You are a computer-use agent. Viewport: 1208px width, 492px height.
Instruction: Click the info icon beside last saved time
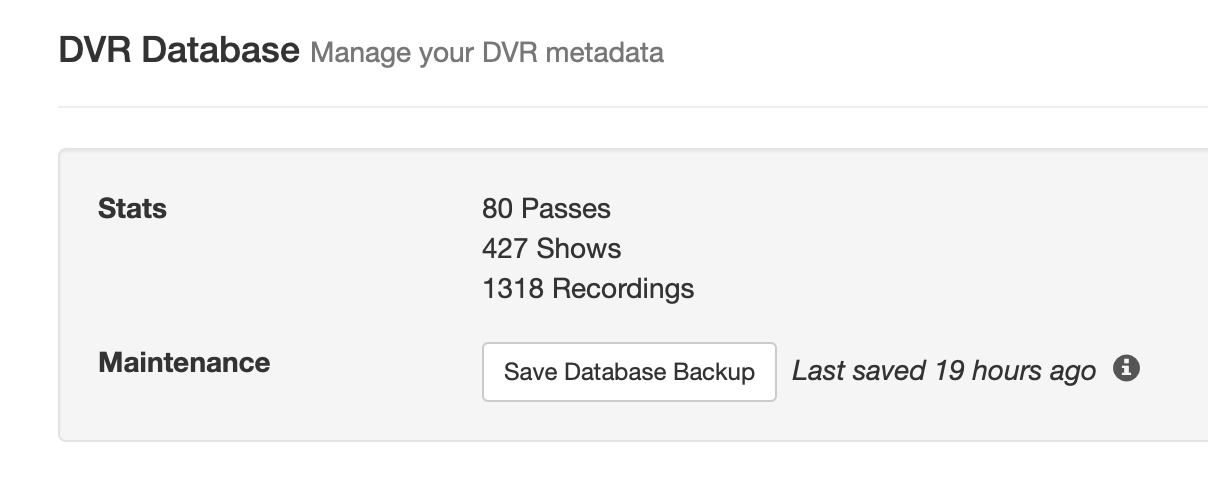(x=1127, y=368)
